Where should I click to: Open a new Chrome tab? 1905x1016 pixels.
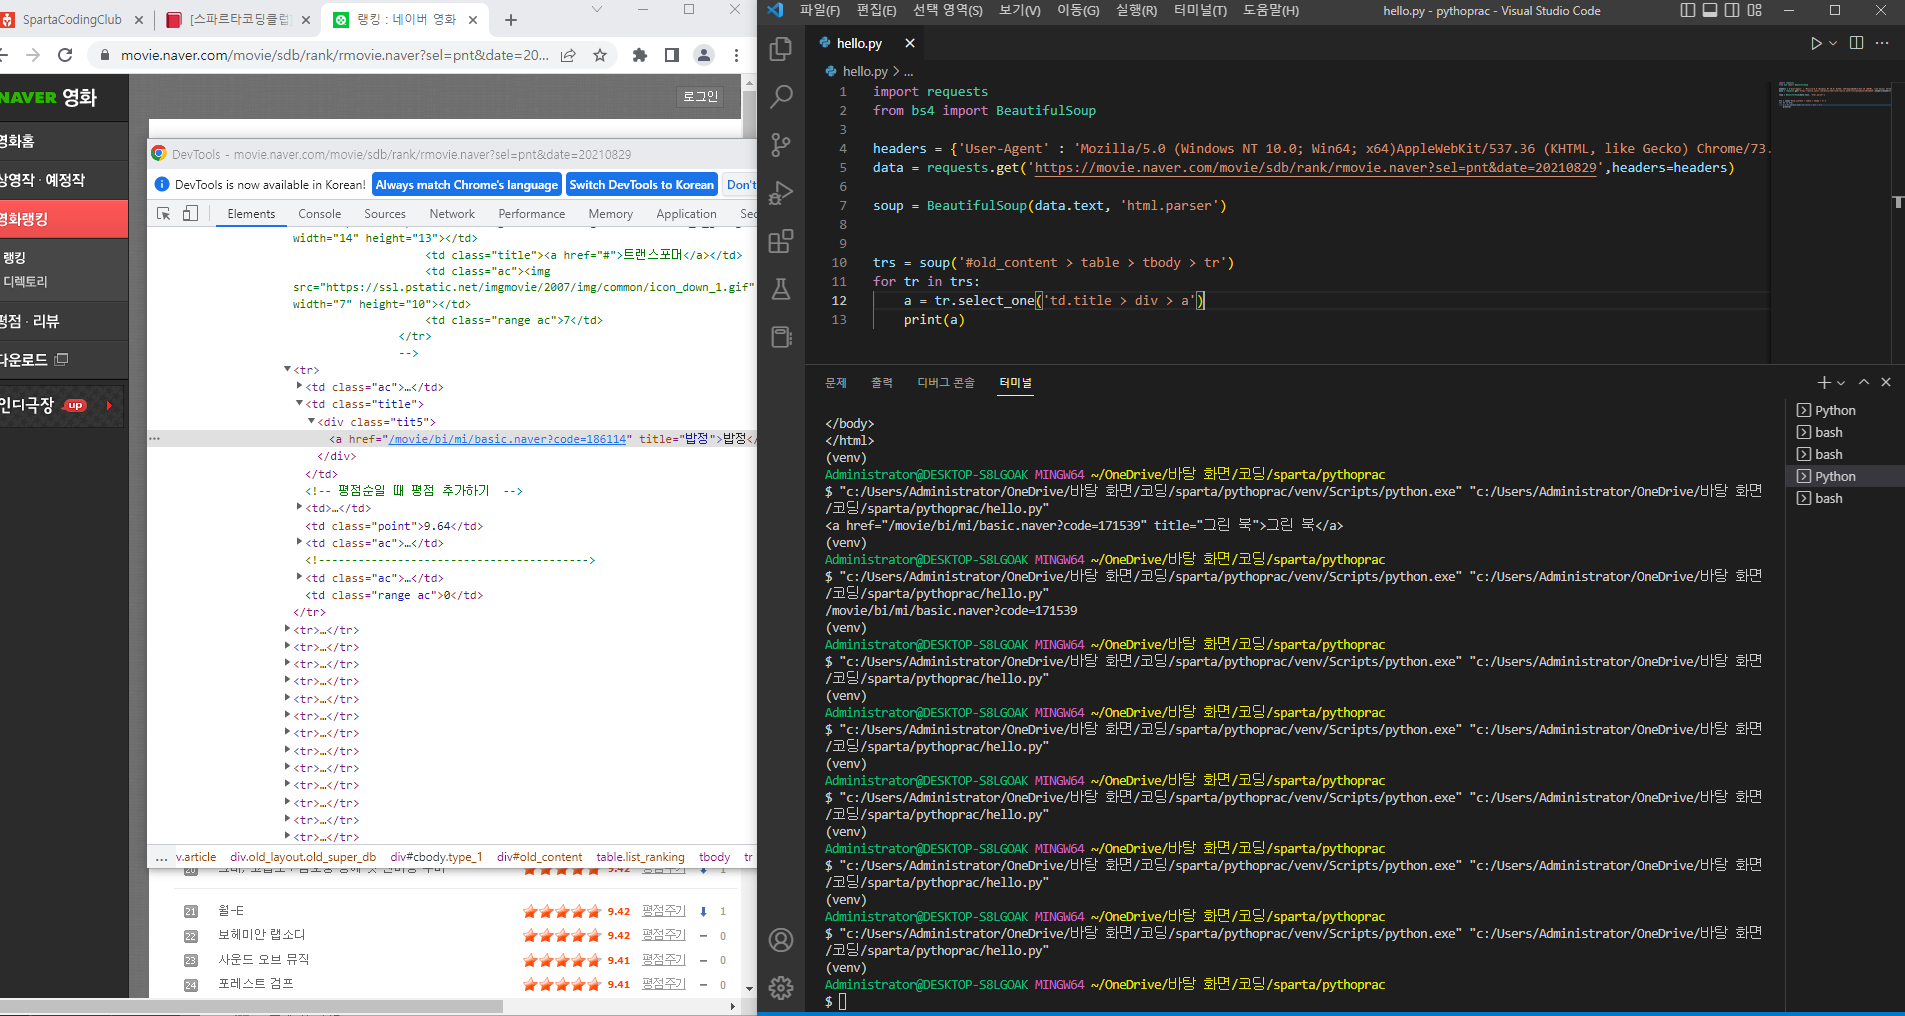511,20
